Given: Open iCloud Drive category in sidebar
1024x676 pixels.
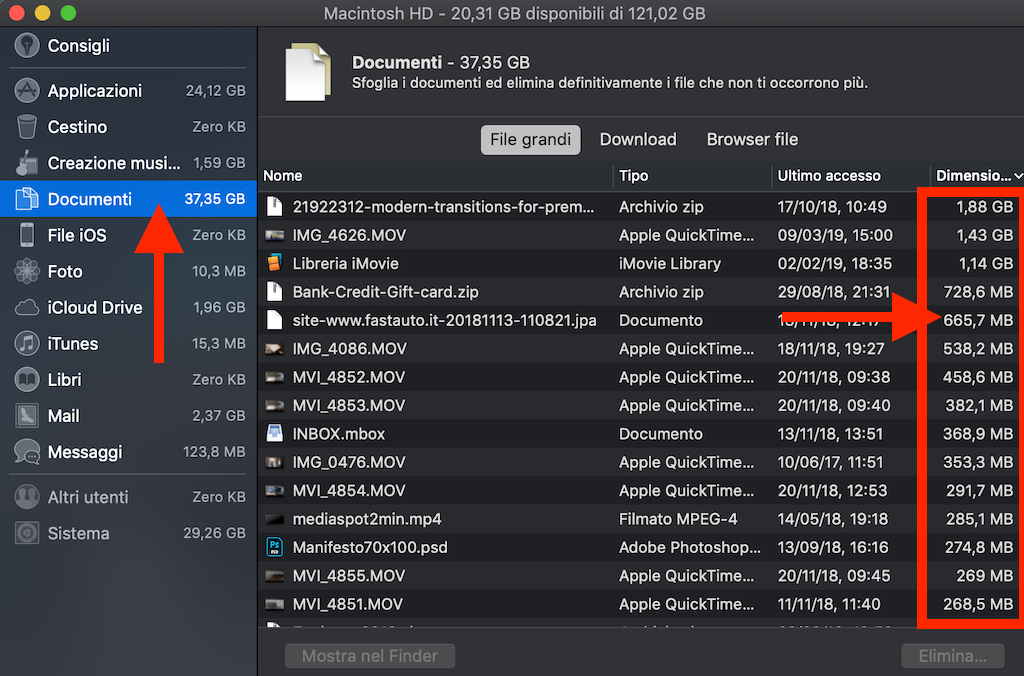Looking at the screenshot, I should [128, 307].
